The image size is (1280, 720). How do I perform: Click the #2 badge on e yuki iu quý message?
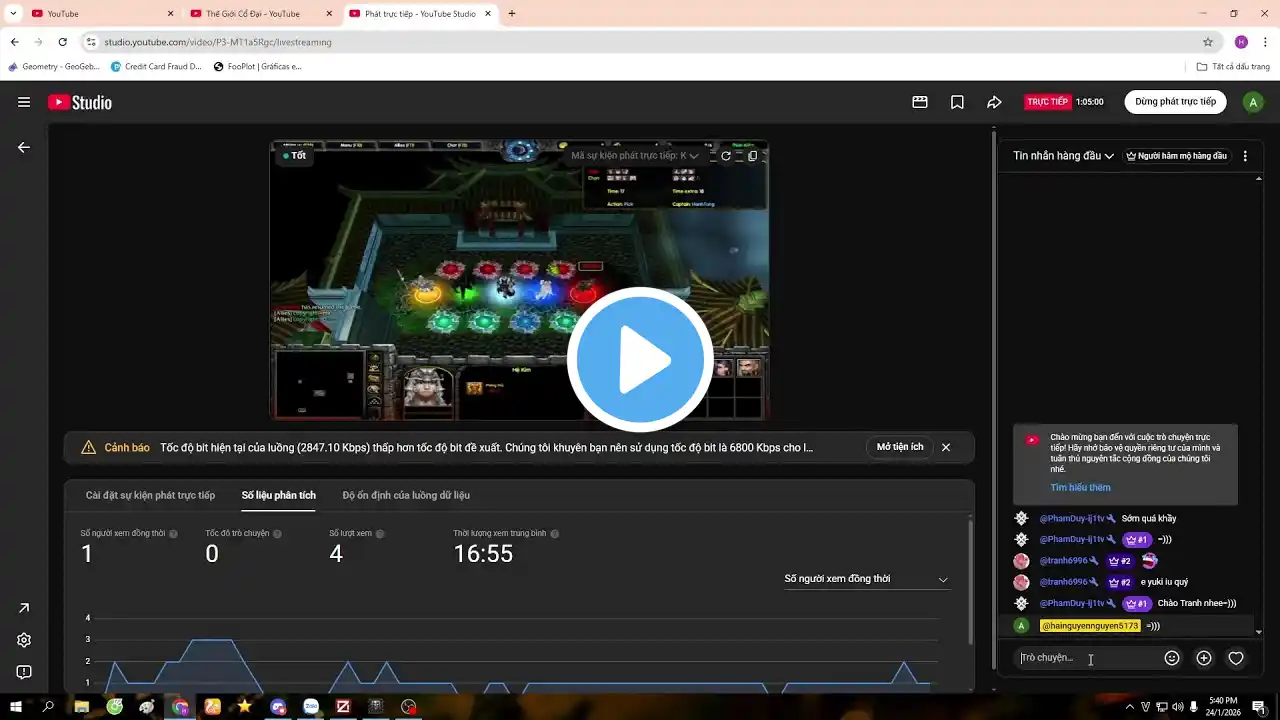tap(1120, 582)
